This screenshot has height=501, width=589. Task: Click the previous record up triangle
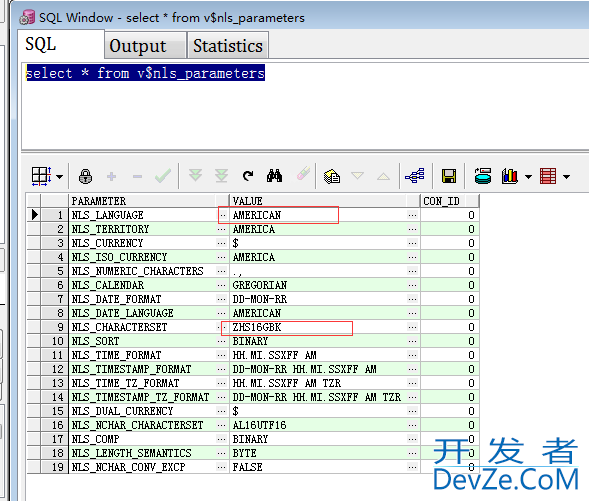tap(383, 176)
